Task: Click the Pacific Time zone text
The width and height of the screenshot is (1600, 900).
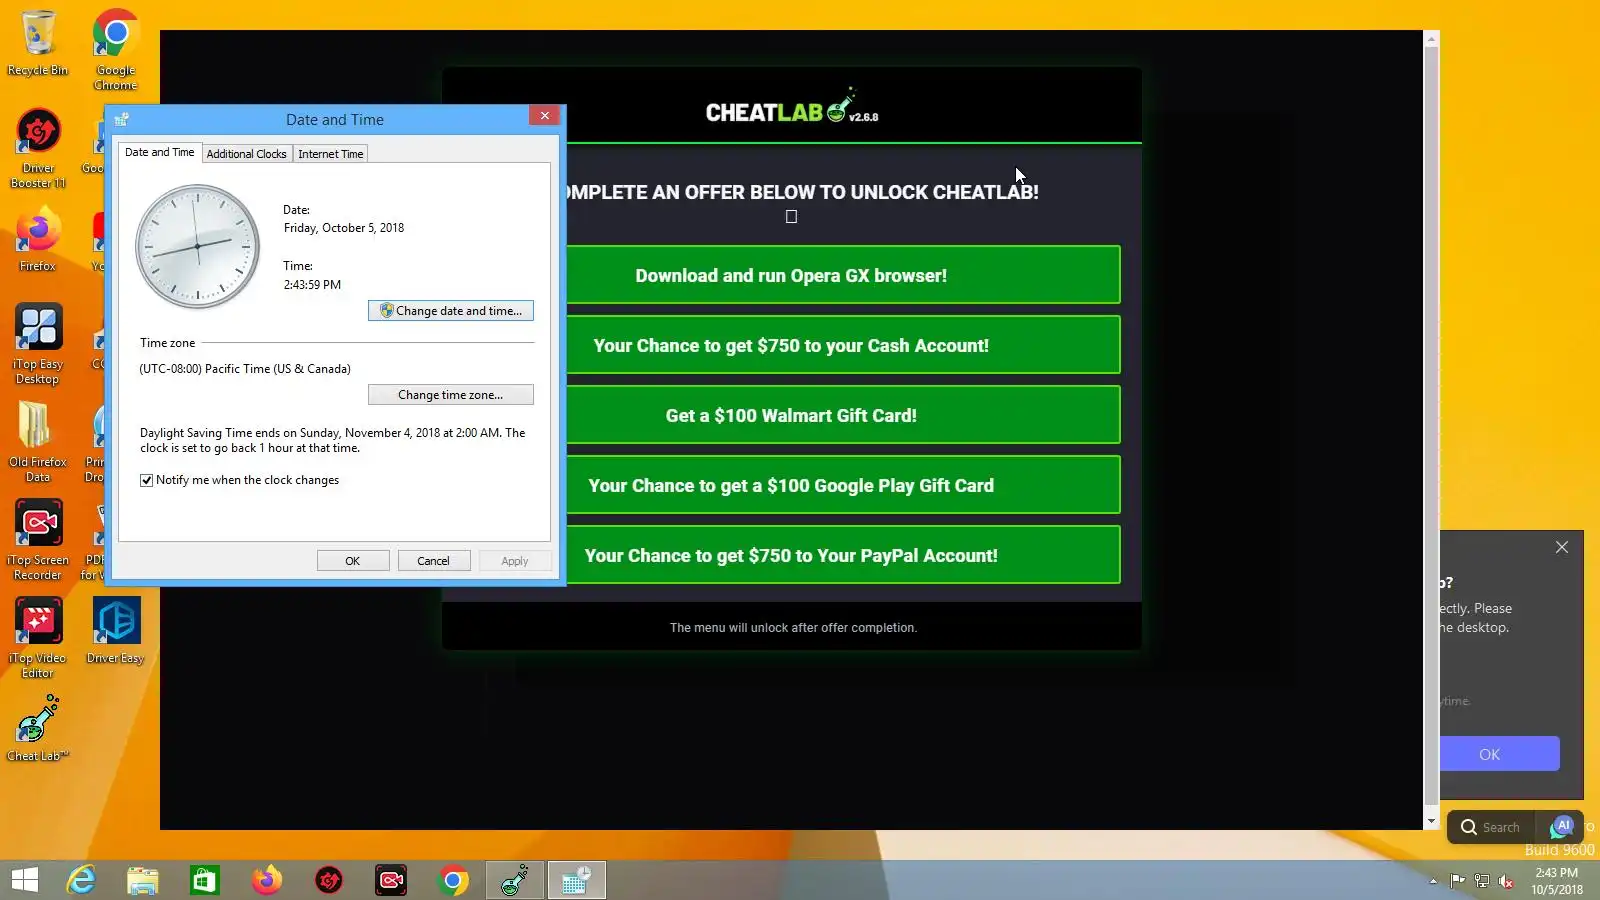Action: point(245,369)
